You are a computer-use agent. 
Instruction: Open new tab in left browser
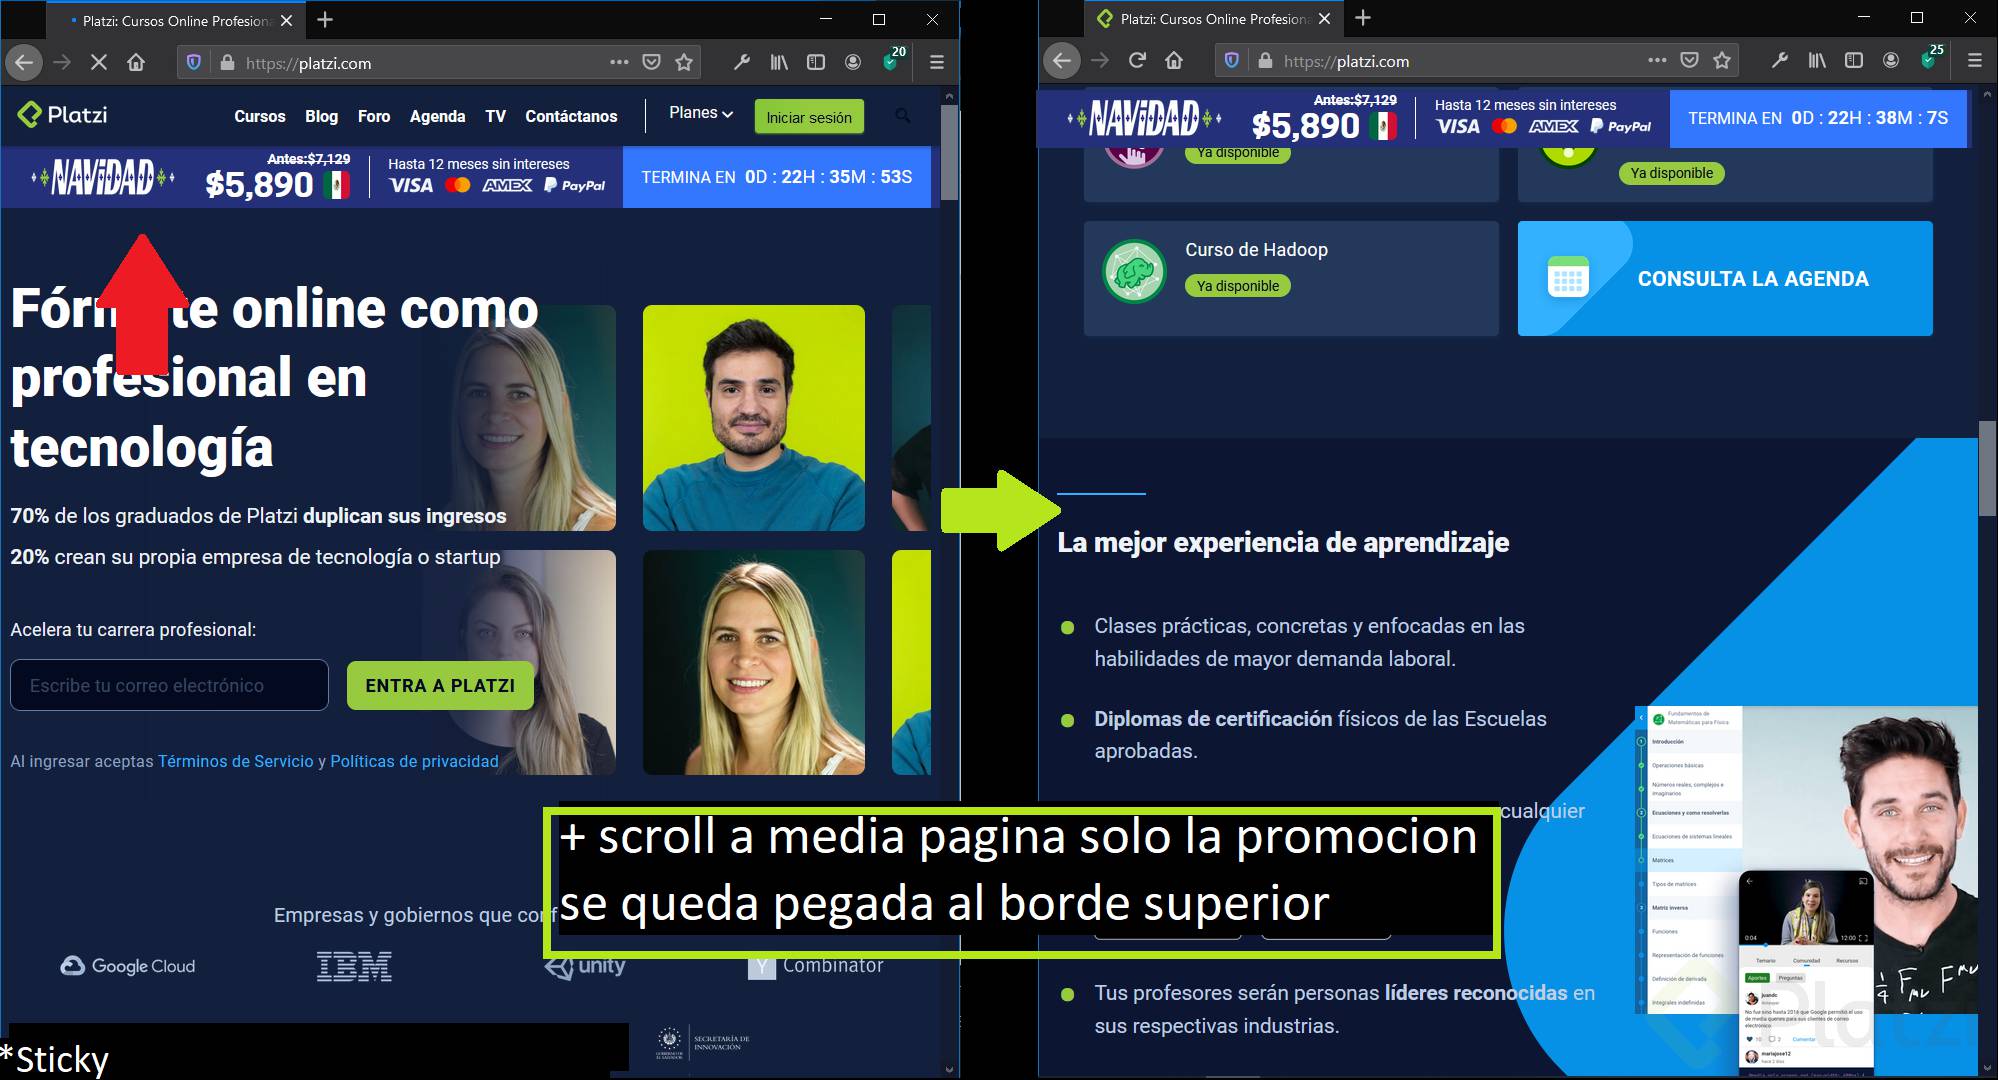tap(325, 19)
